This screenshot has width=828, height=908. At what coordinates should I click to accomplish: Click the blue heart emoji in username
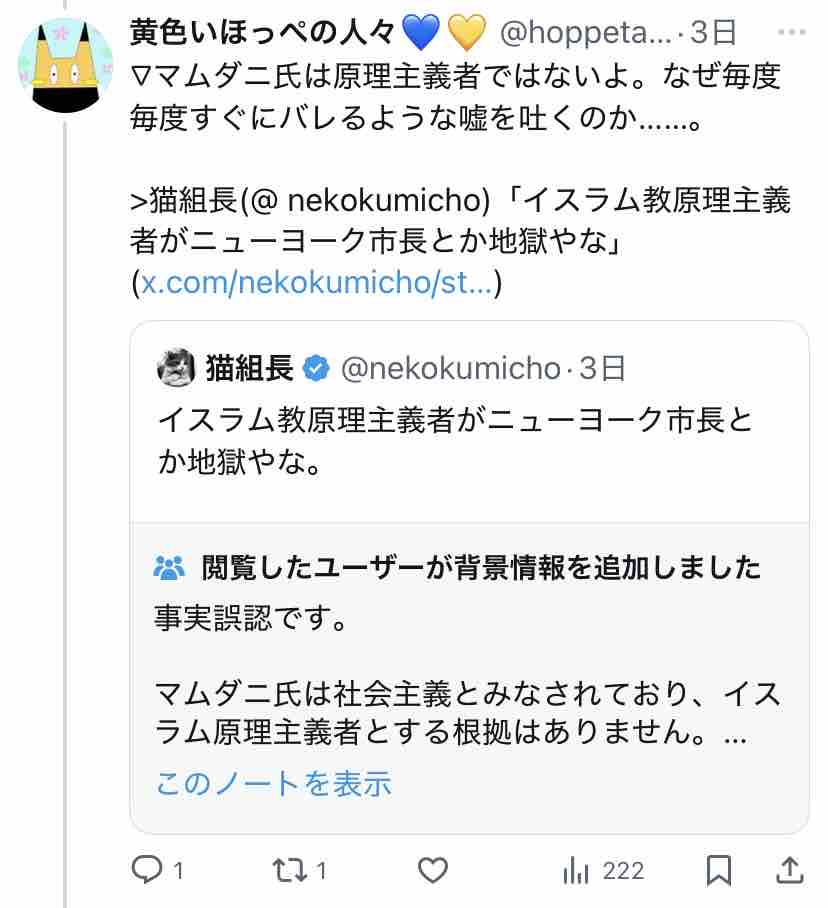(x=420, y=33)
